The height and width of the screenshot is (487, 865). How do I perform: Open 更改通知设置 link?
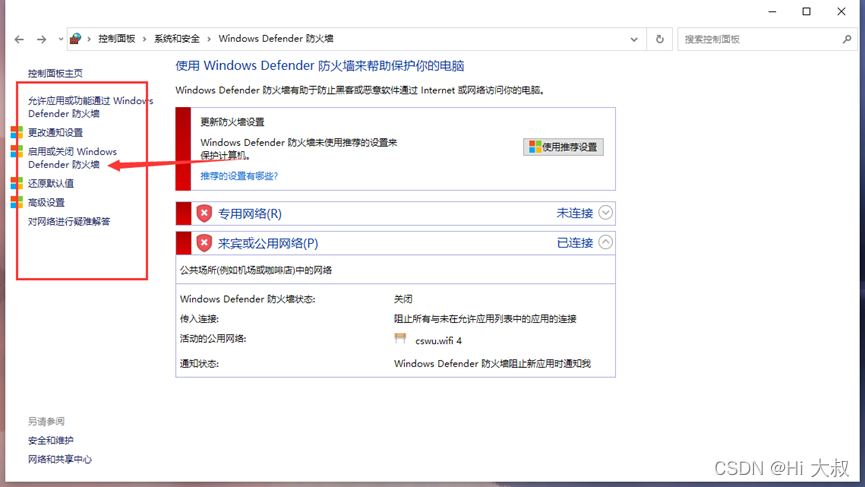coord(55,132)
